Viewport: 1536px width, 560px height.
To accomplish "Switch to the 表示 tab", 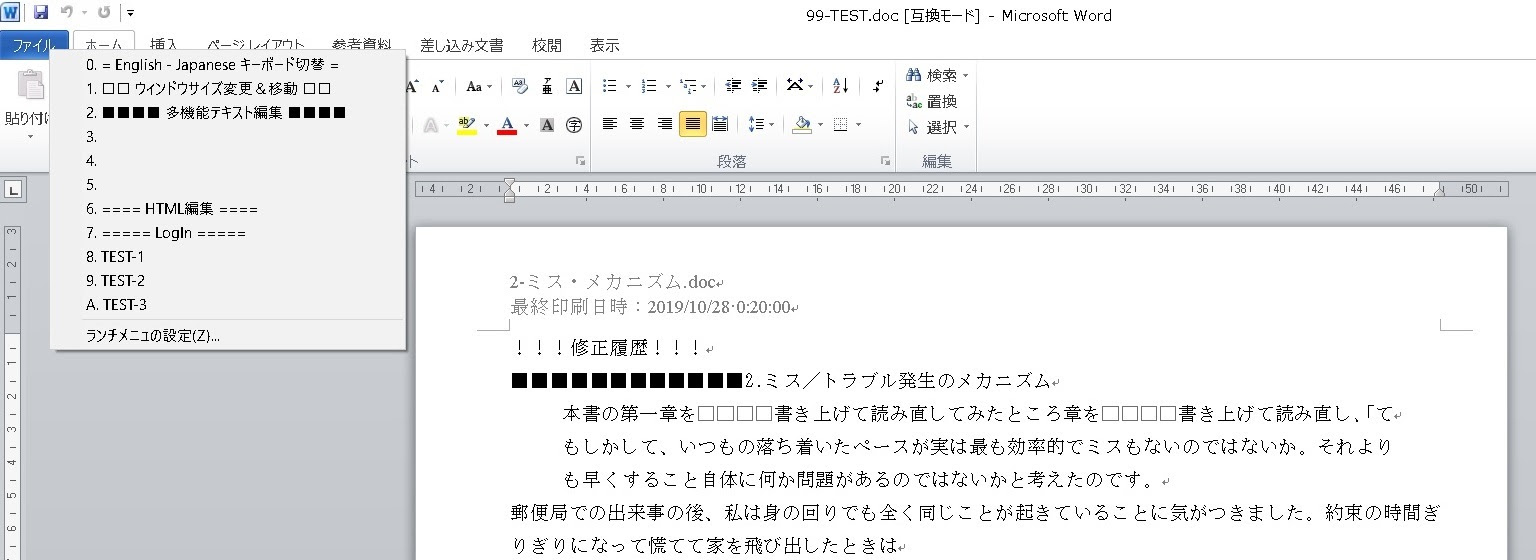I will click(604, 45).
